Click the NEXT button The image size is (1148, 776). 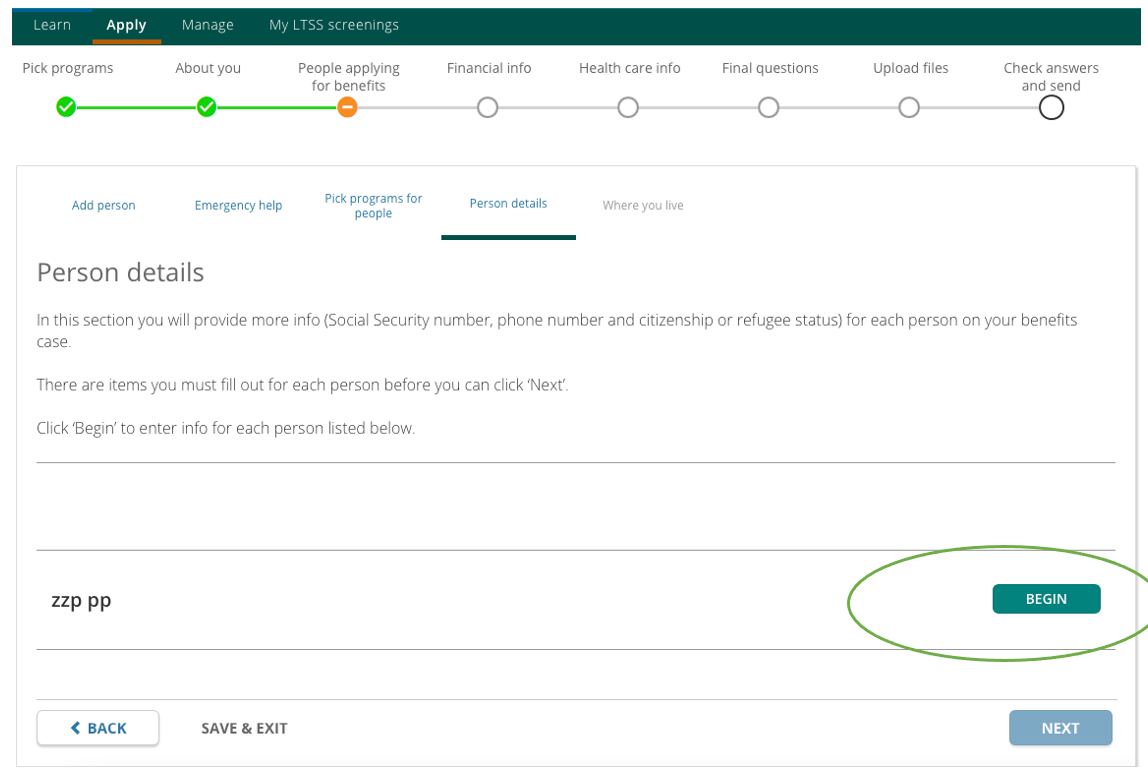[1060, 728]
